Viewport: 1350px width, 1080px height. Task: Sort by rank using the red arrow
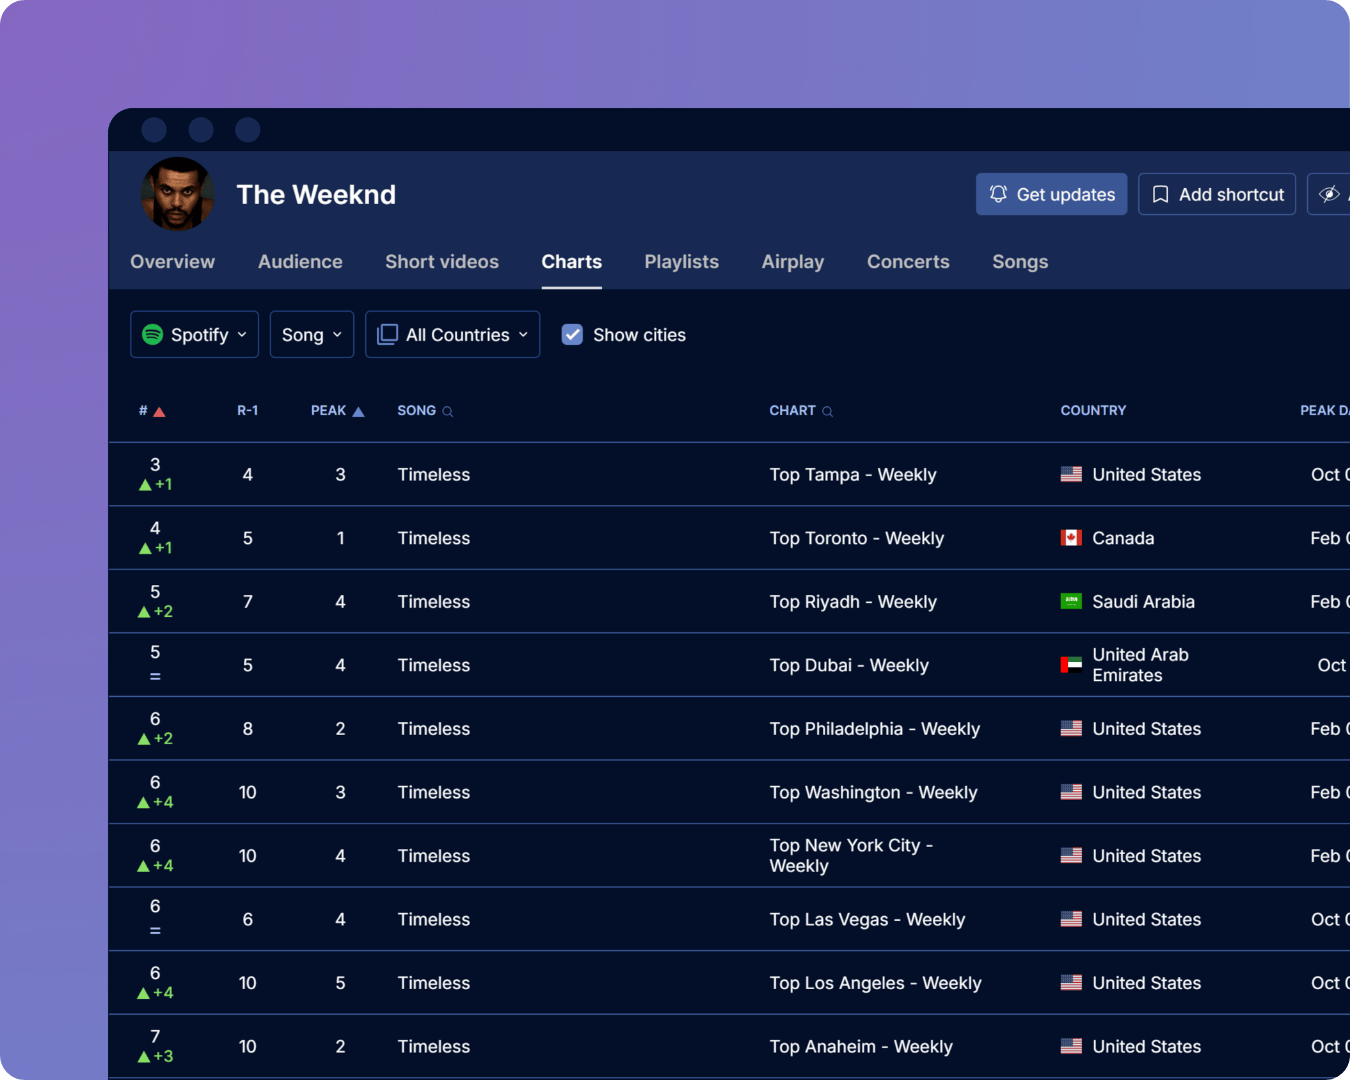(159, 411)
